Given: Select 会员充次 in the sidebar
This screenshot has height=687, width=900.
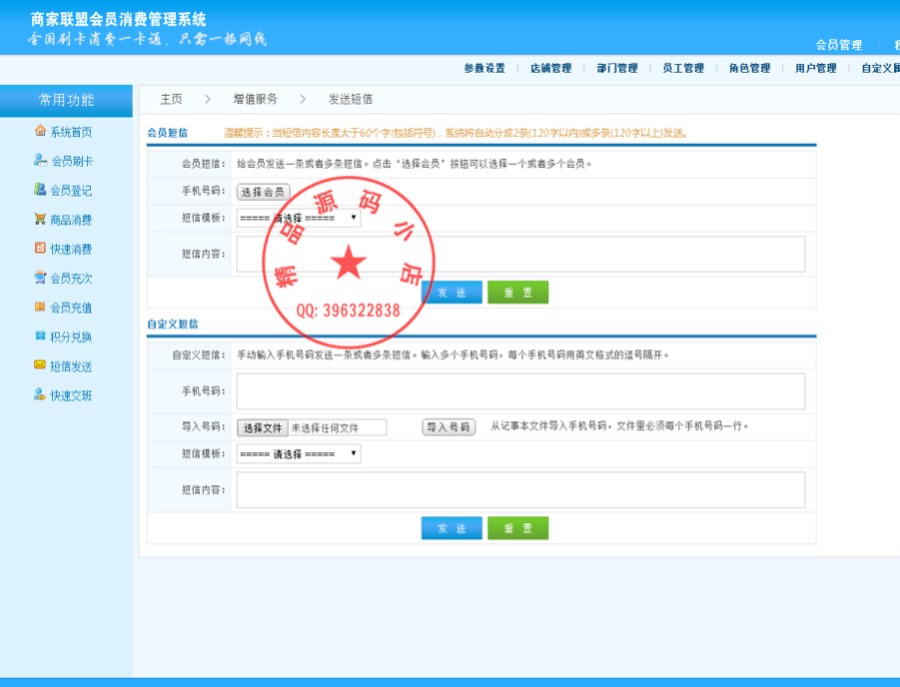Looking at the screenshot, I should [x=70, y=278].
